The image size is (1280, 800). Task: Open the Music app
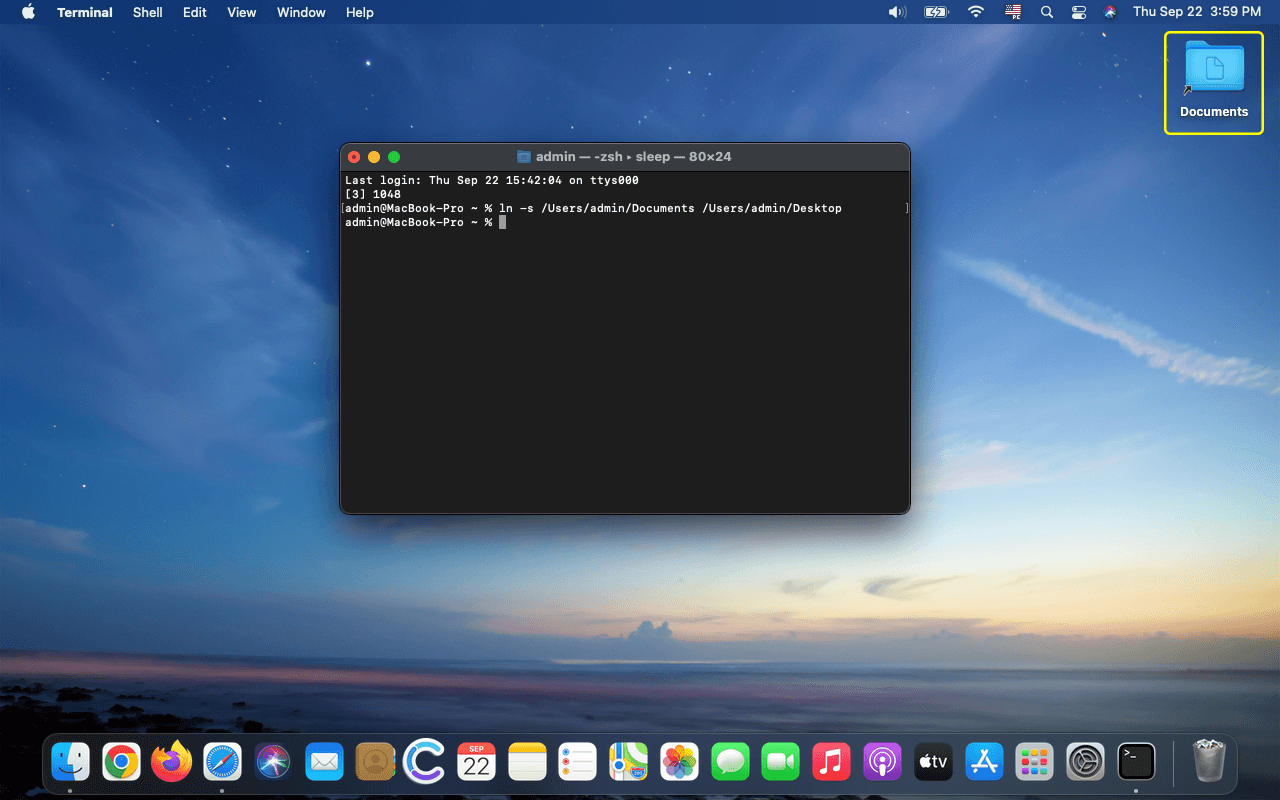831,761
